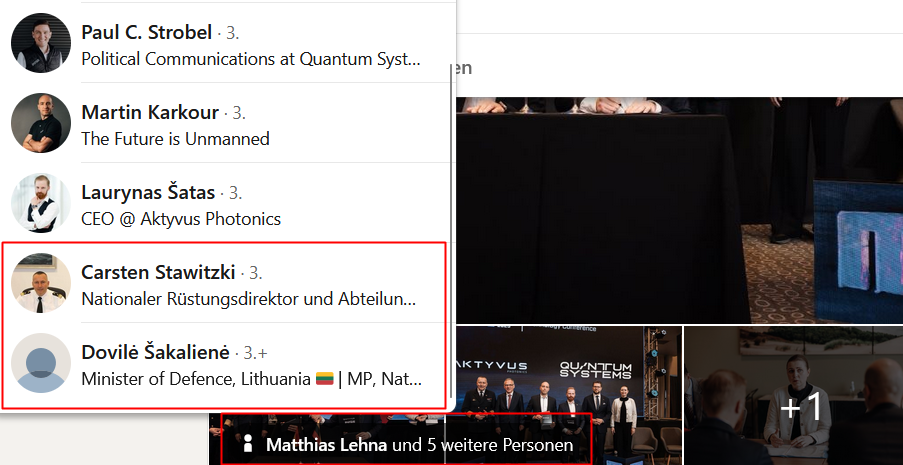Image resolution: width=903 pixels, height=465 pixels.
Task: Click 'Matthias Lehna und 5 weitere Personen' tag
Action: pos(407,445)
